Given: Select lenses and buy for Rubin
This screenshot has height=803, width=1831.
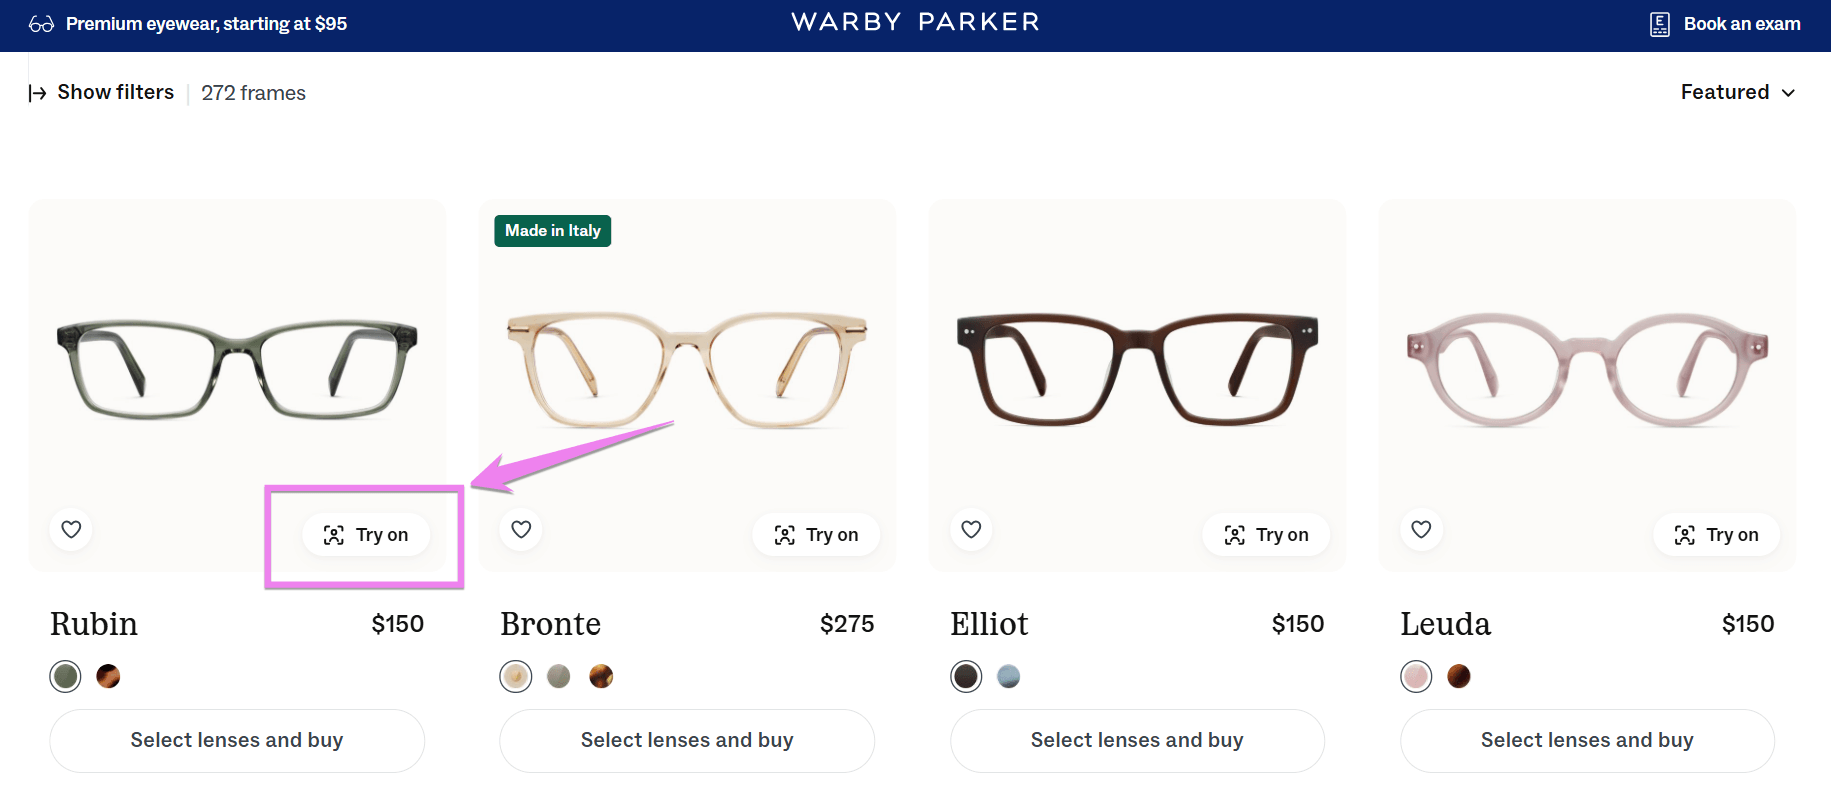Looking at the screenshot, I should (x=236, y=740).
